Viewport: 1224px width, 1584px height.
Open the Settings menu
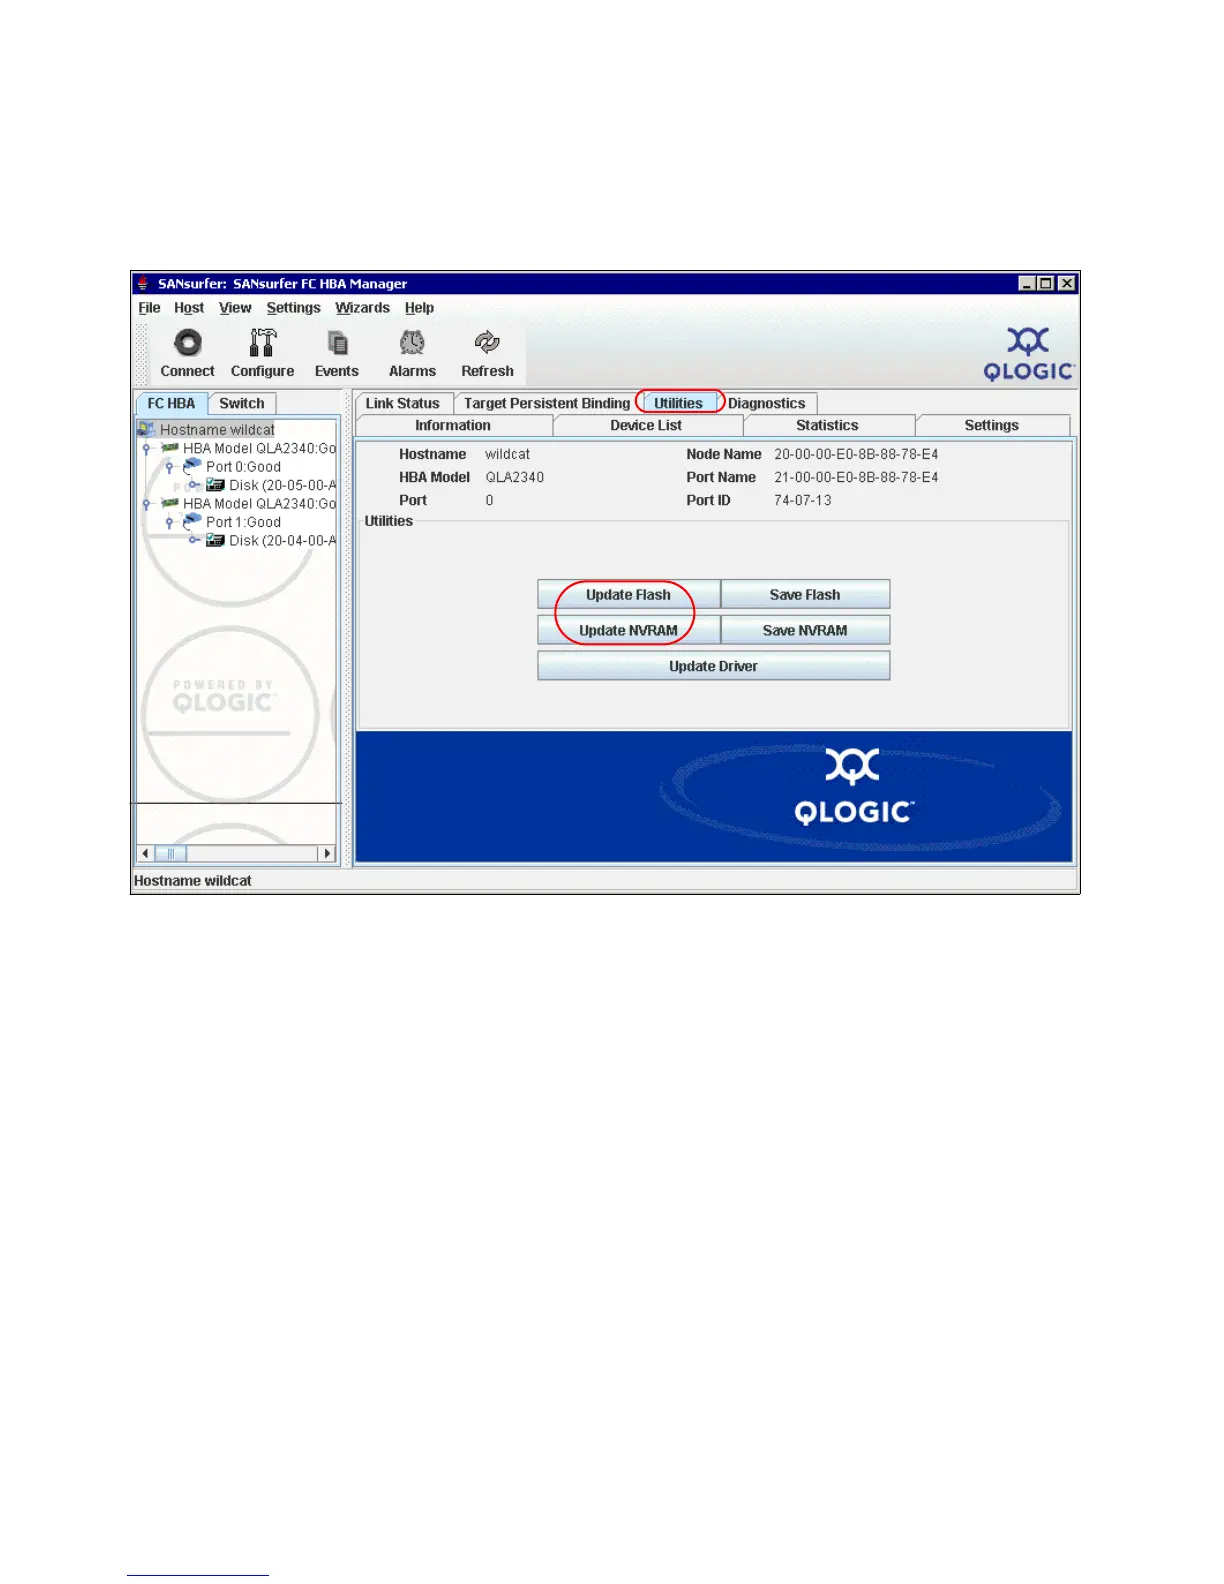point(293,308)
